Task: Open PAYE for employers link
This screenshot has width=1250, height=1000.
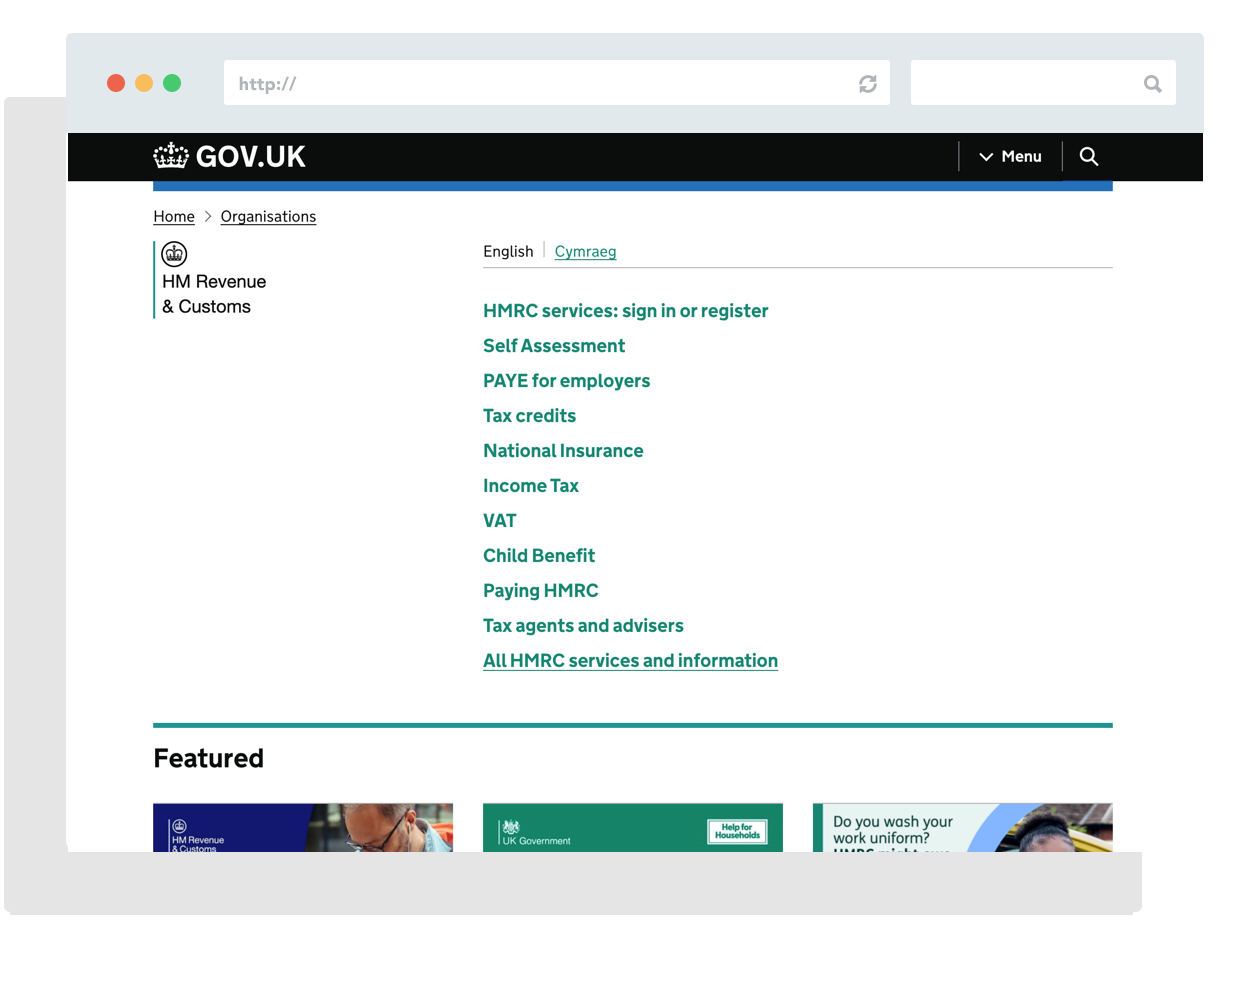Action: [x=566, y=381]
